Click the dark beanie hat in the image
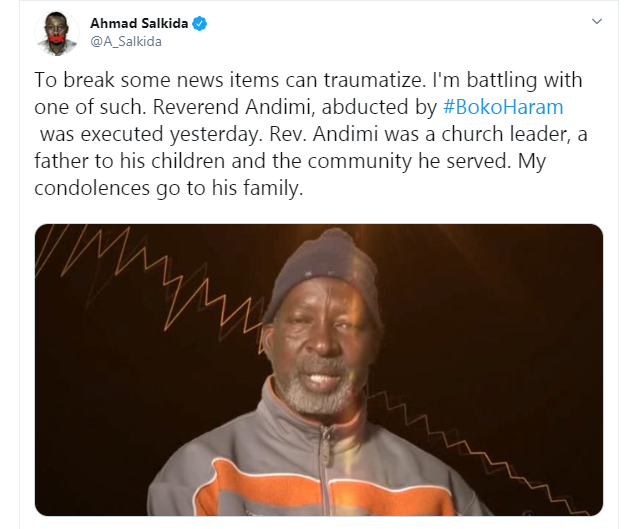 [x=321, y=271]
